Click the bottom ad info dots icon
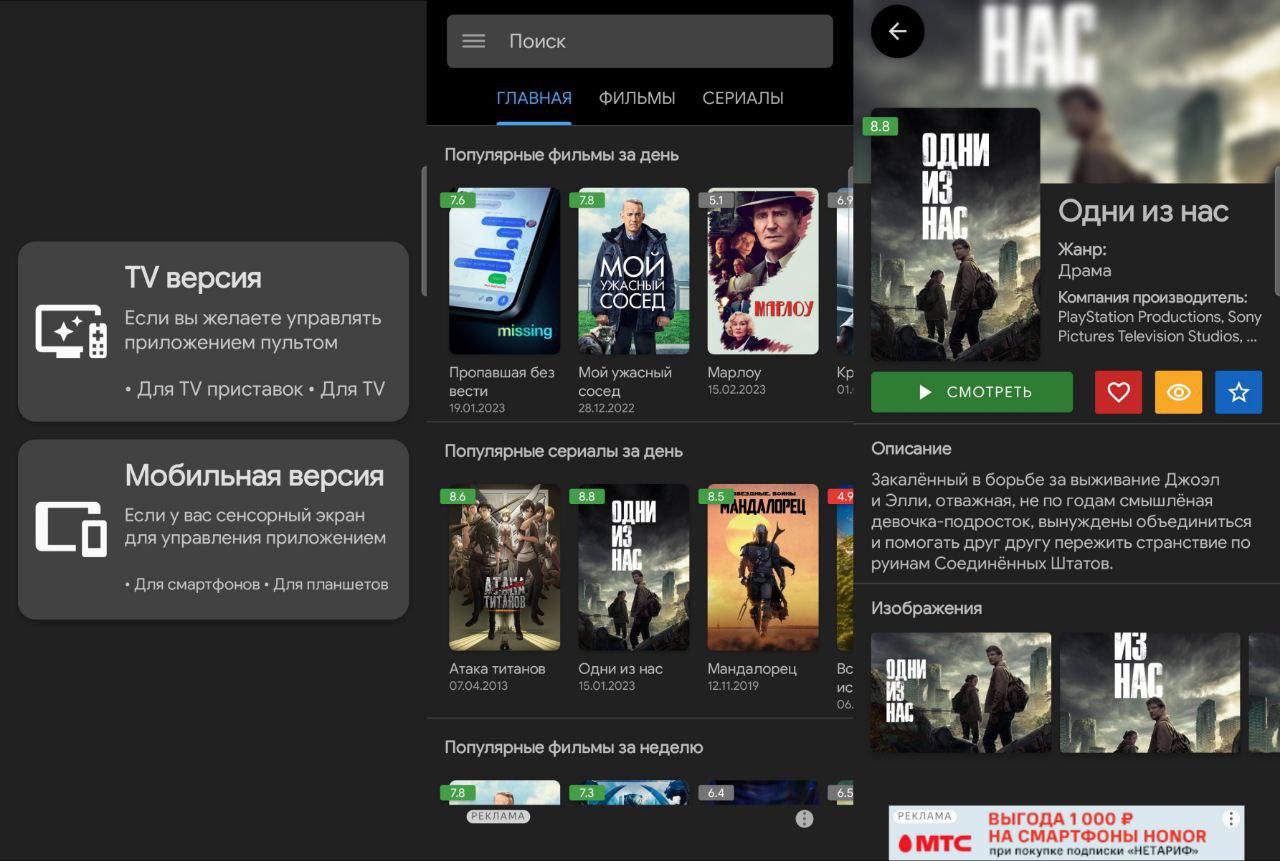1280x861 pixels. (x=804, y=819)
